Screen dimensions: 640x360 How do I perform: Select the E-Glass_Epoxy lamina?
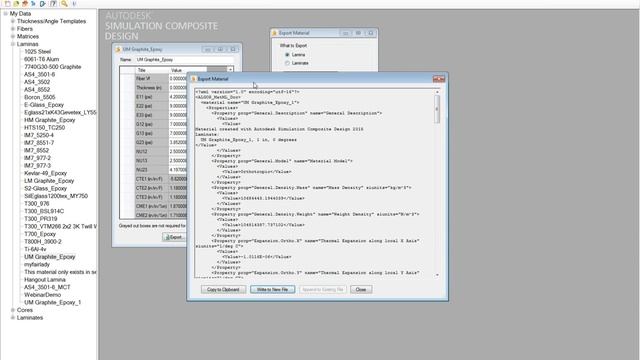[x=44, y=105]
